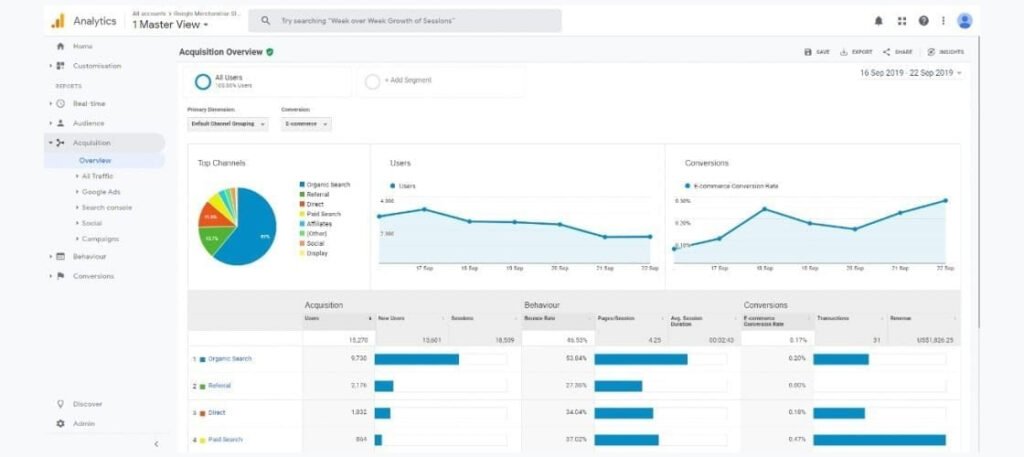Click the Home icon in sidebar
The width and height of the screenshot is (1024, 457).
(61, 47)
